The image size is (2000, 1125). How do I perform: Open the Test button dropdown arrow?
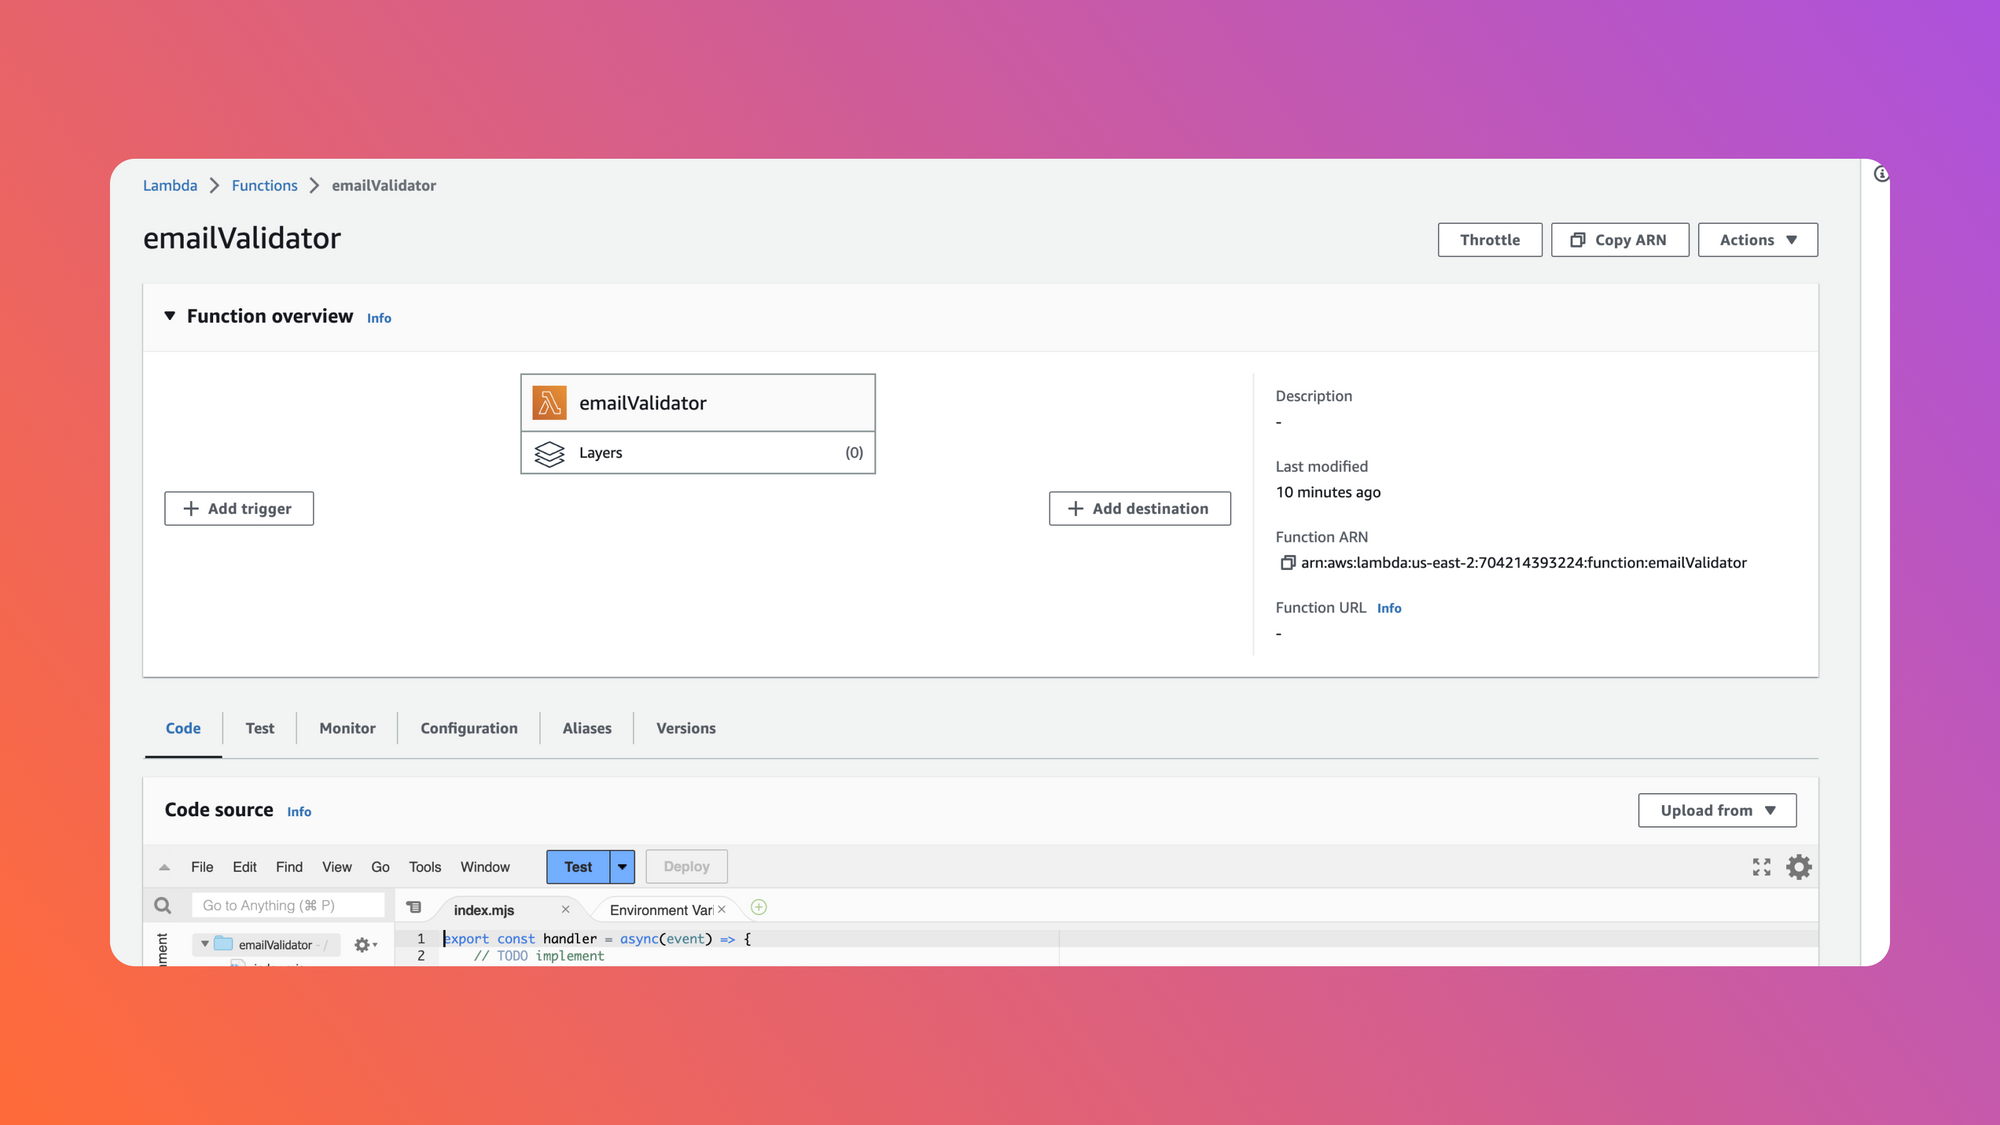pyautogui.click(x=622, y=867)
